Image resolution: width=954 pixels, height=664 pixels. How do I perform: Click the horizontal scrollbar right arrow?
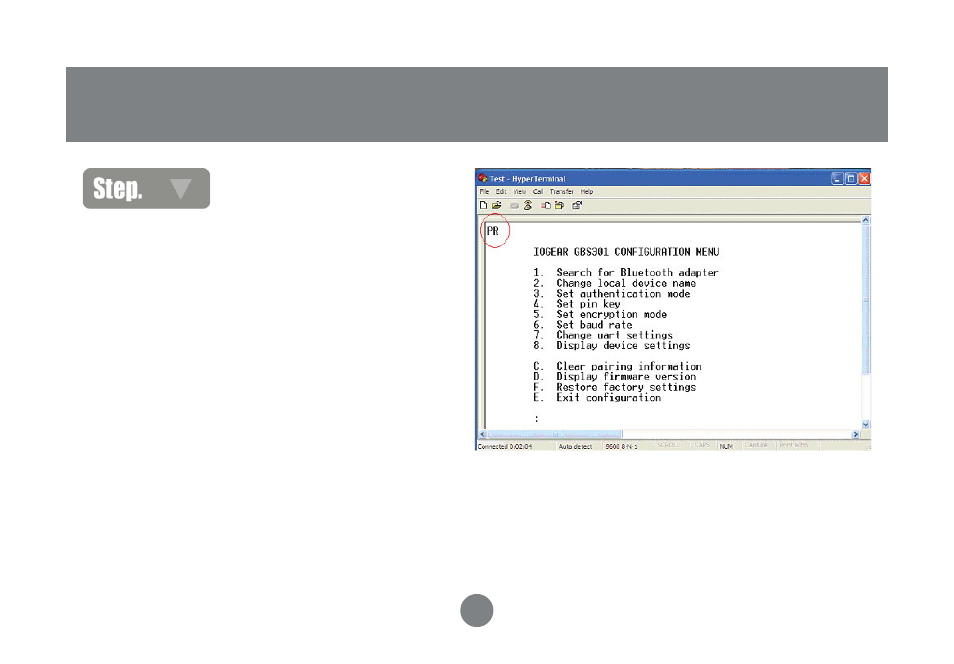pos(855,435)
